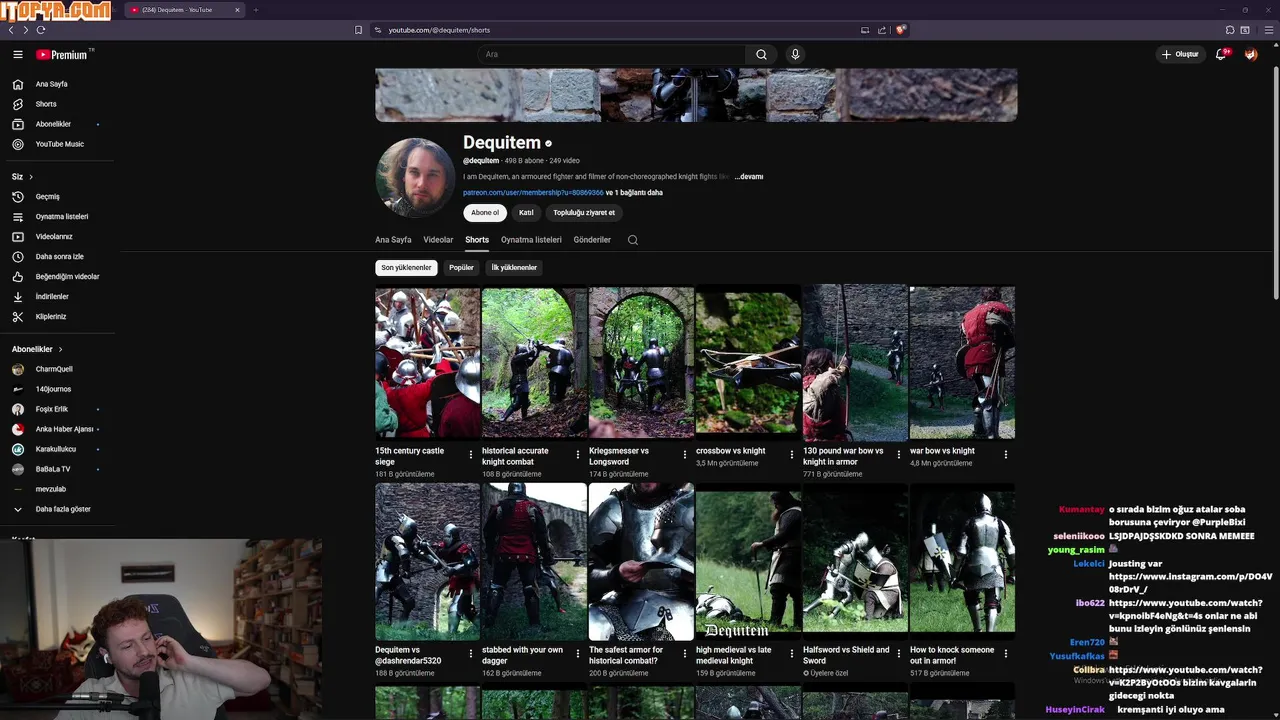This screenshot has width=1280, height=720.
Task: Open Klipleriniz in sidebar
Action: tap(50, 317)
